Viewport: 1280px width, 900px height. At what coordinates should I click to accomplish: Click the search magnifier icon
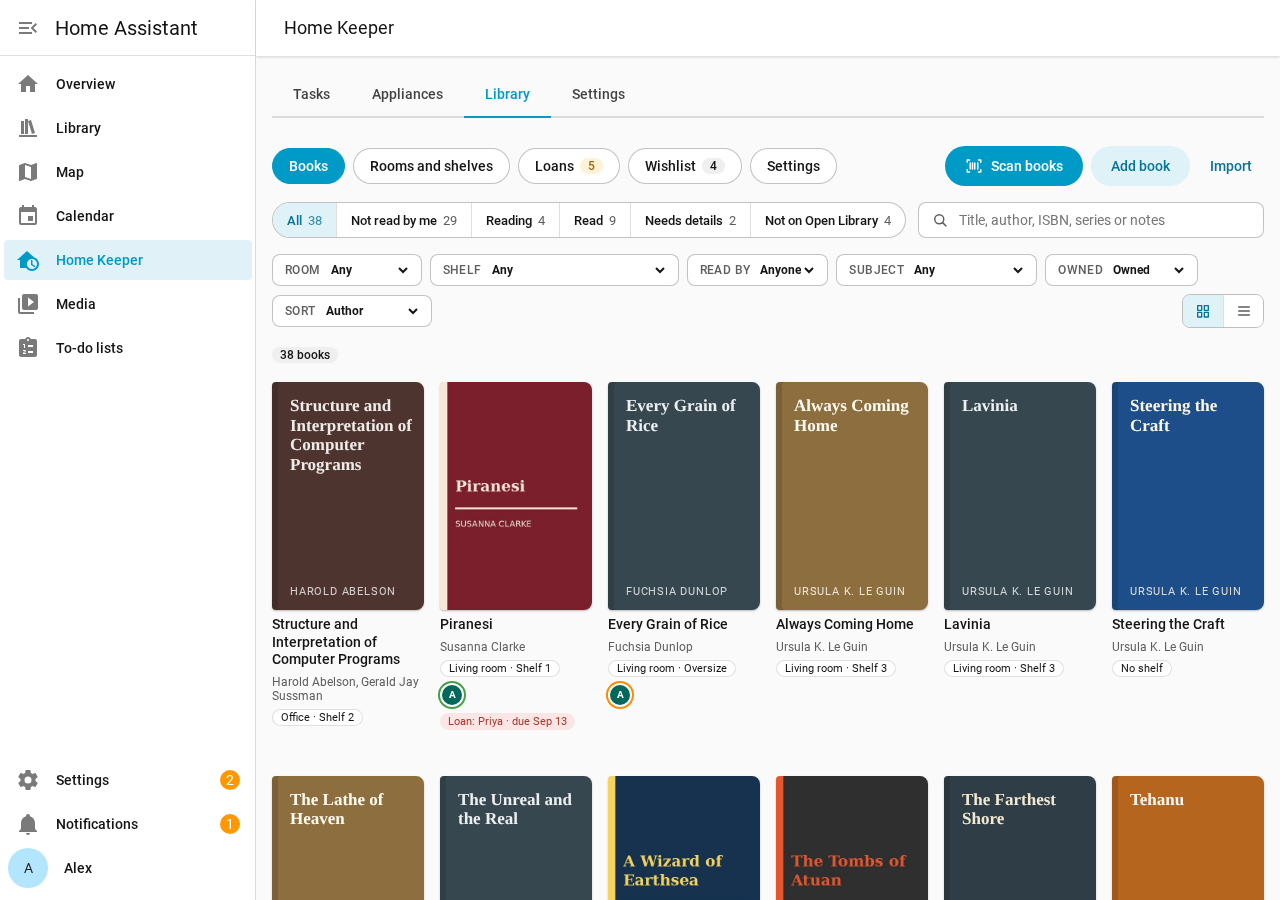tap(940, 220)
